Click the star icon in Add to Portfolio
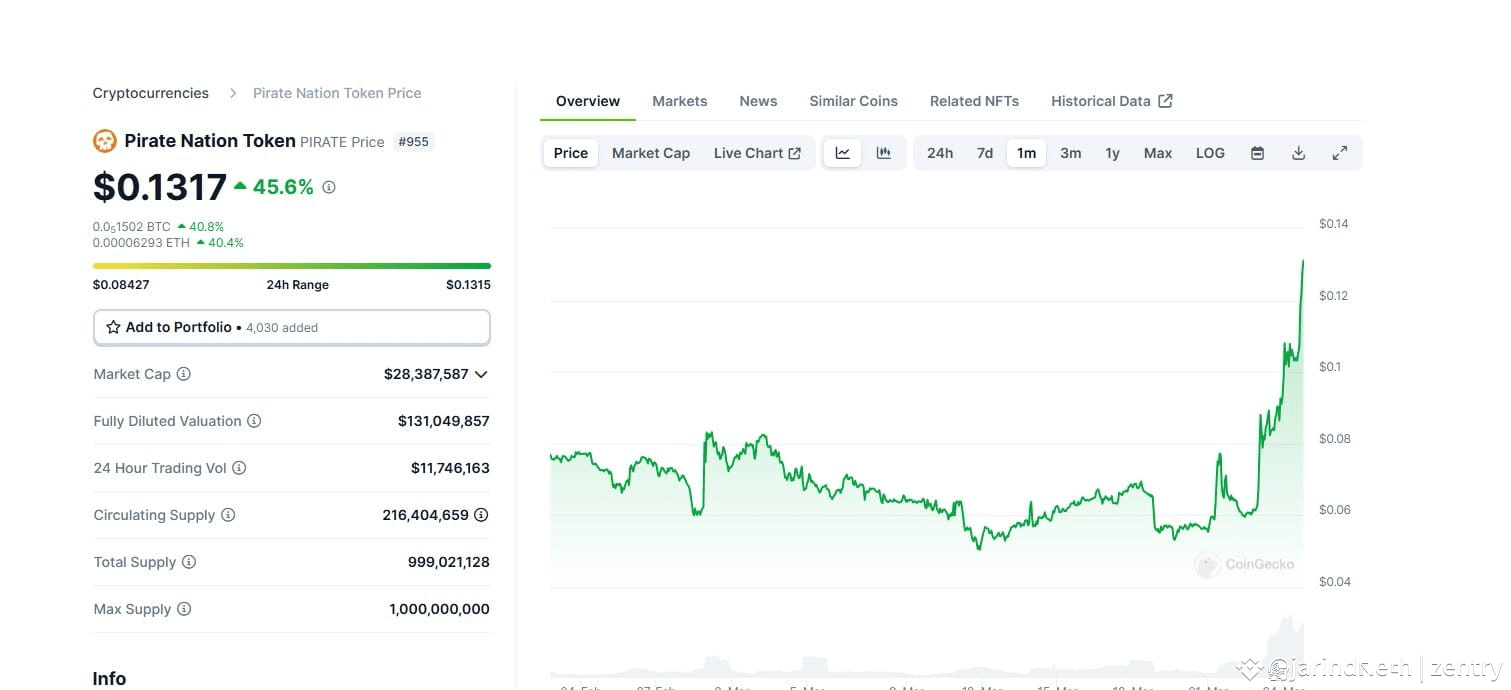 (x=113, y=327)
